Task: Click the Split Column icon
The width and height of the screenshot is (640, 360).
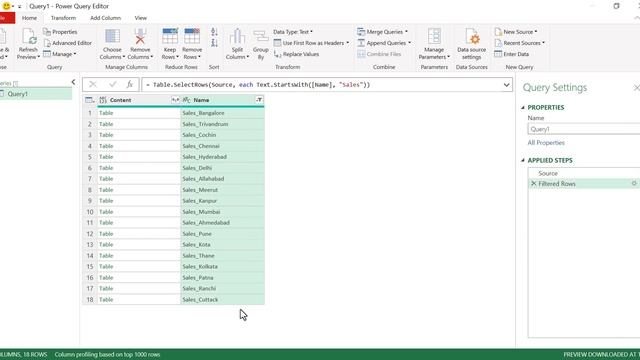Action: (237, 36)
